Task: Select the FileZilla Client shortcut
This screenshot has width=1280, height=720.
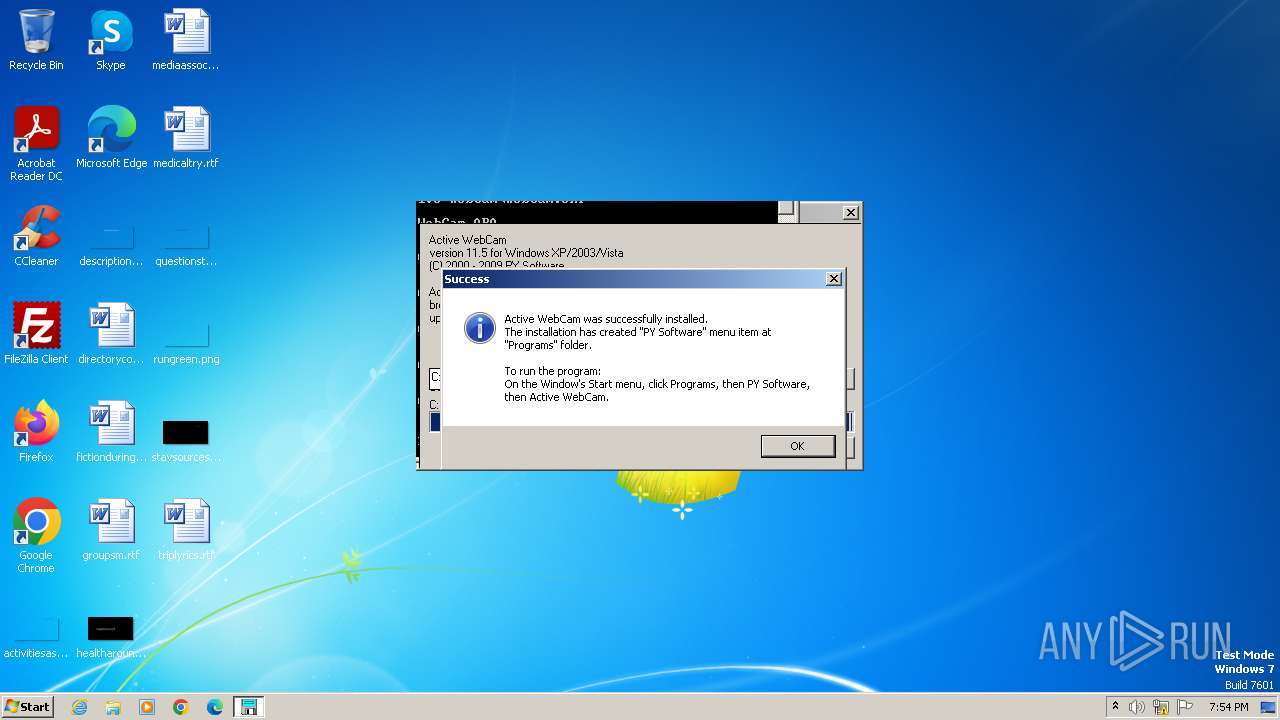Action: (36, 334)
